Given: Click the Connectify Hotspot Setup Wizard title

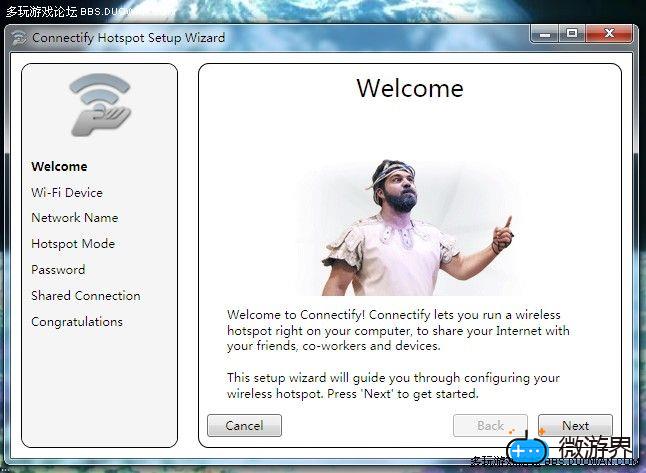Looking at the screenshot, I should (x=129, y=38).
